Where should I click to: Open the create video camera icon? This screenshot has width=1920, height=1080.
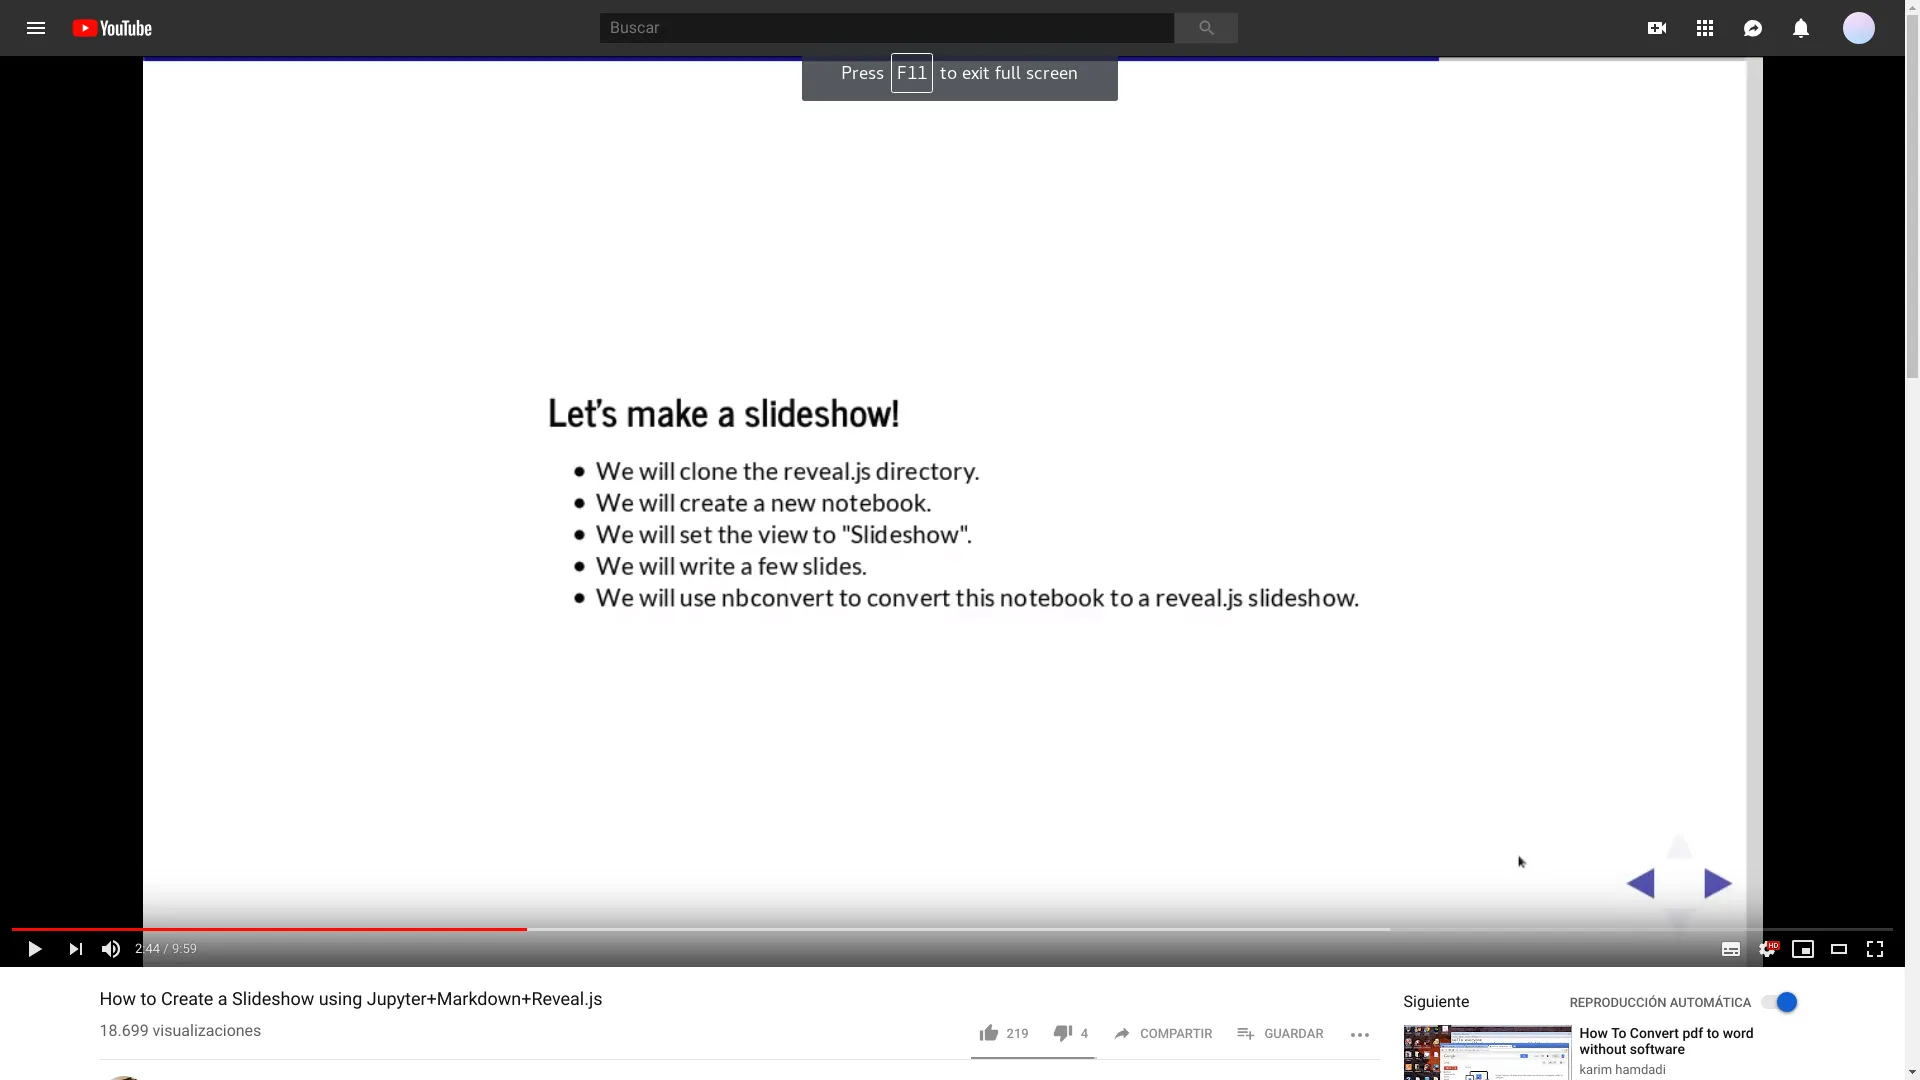tap(1657, 28)
